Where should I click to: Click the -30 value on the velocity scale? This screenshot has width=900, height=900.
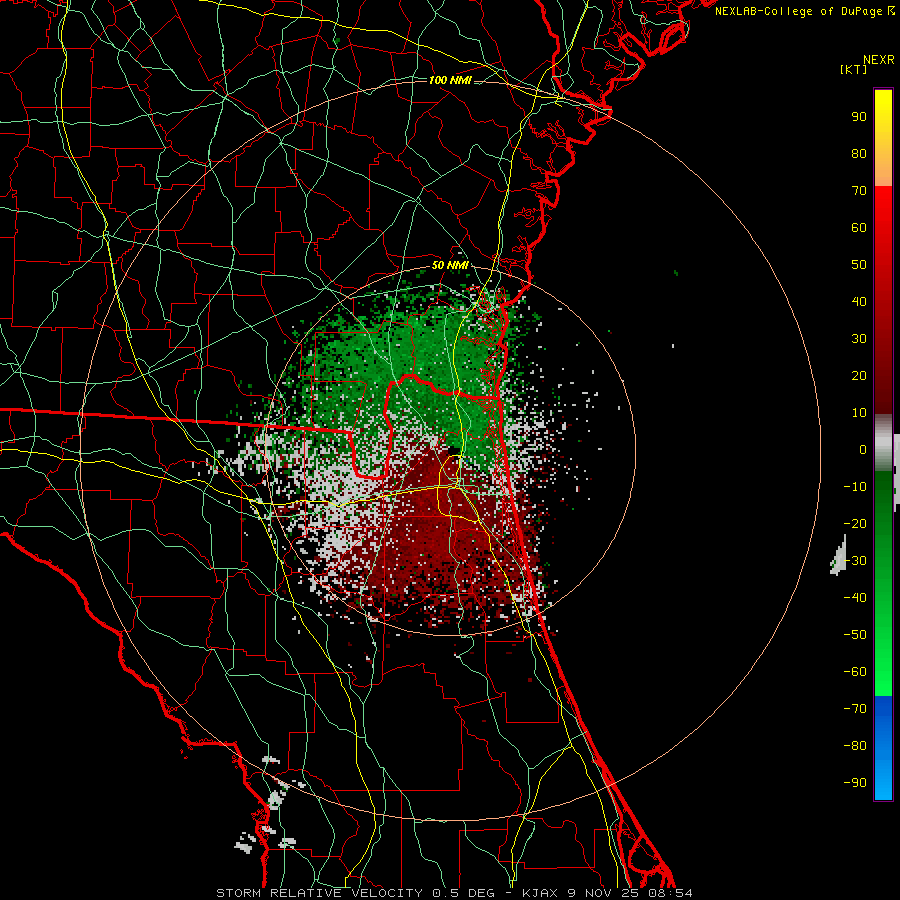[855, 561]
